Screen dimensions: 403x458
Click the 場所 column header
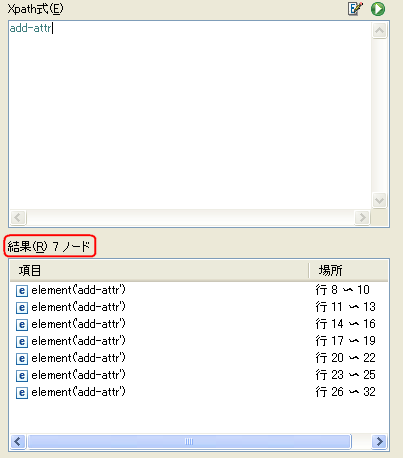[349, 270]
